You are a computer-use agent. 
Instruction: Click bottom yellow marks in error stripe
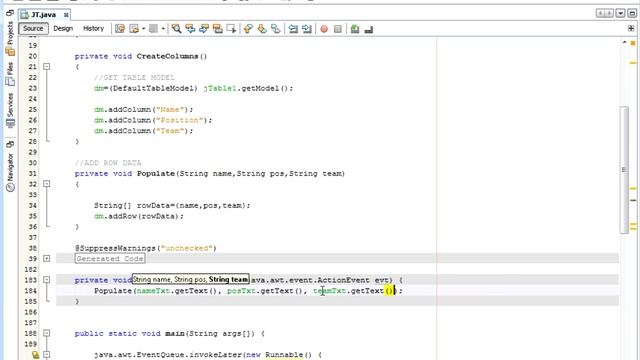coord(633,226)
